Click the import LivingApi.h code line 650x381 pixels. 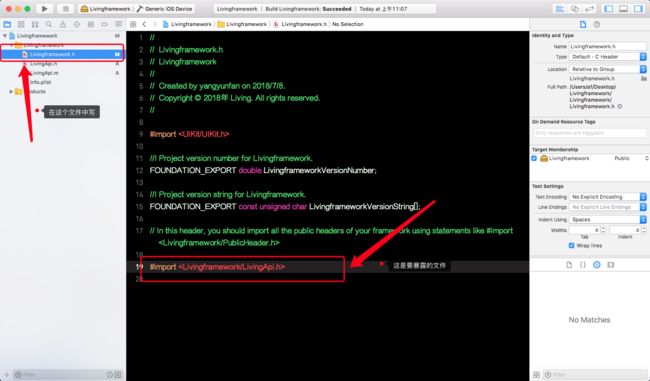coord(217,267)
